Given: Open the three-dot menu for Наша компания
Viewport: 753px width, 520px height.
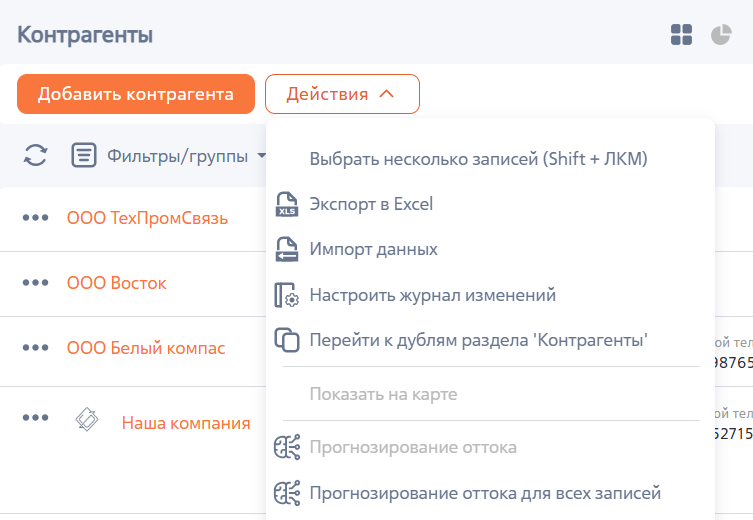Looking at the screenshot, I should [x=36, y=417].
